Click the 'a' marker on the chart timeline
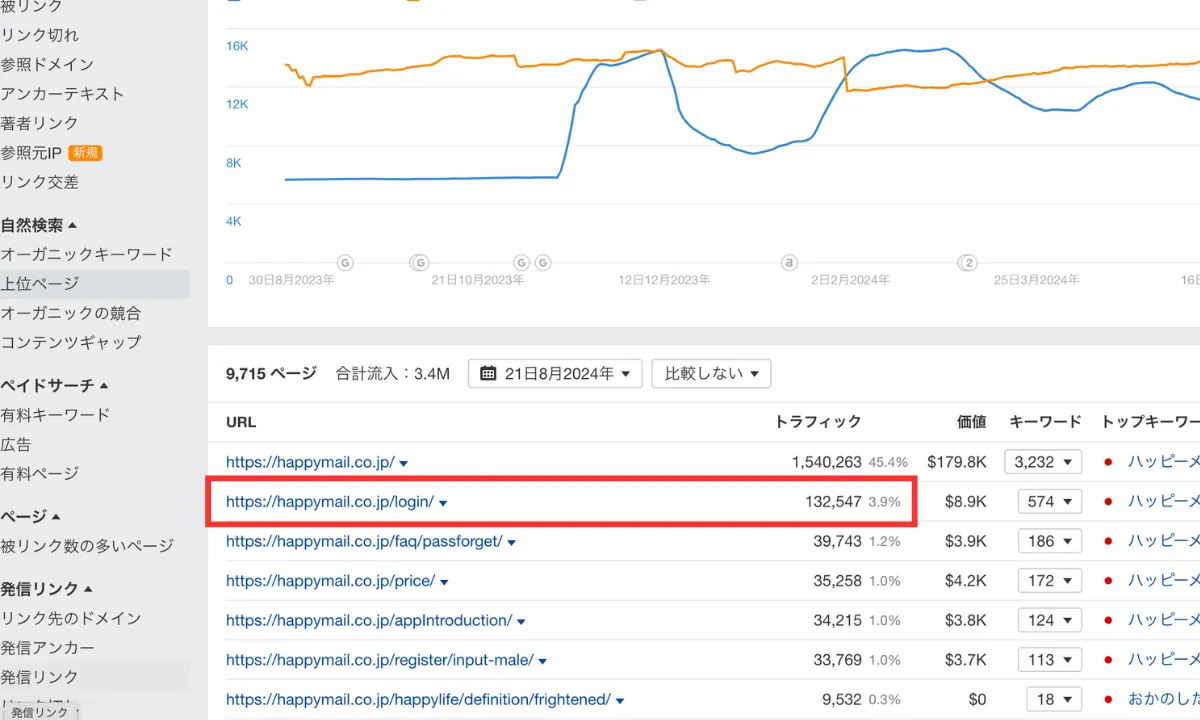The height and width of the screenshot is (720, 1200). click(789, 262)
